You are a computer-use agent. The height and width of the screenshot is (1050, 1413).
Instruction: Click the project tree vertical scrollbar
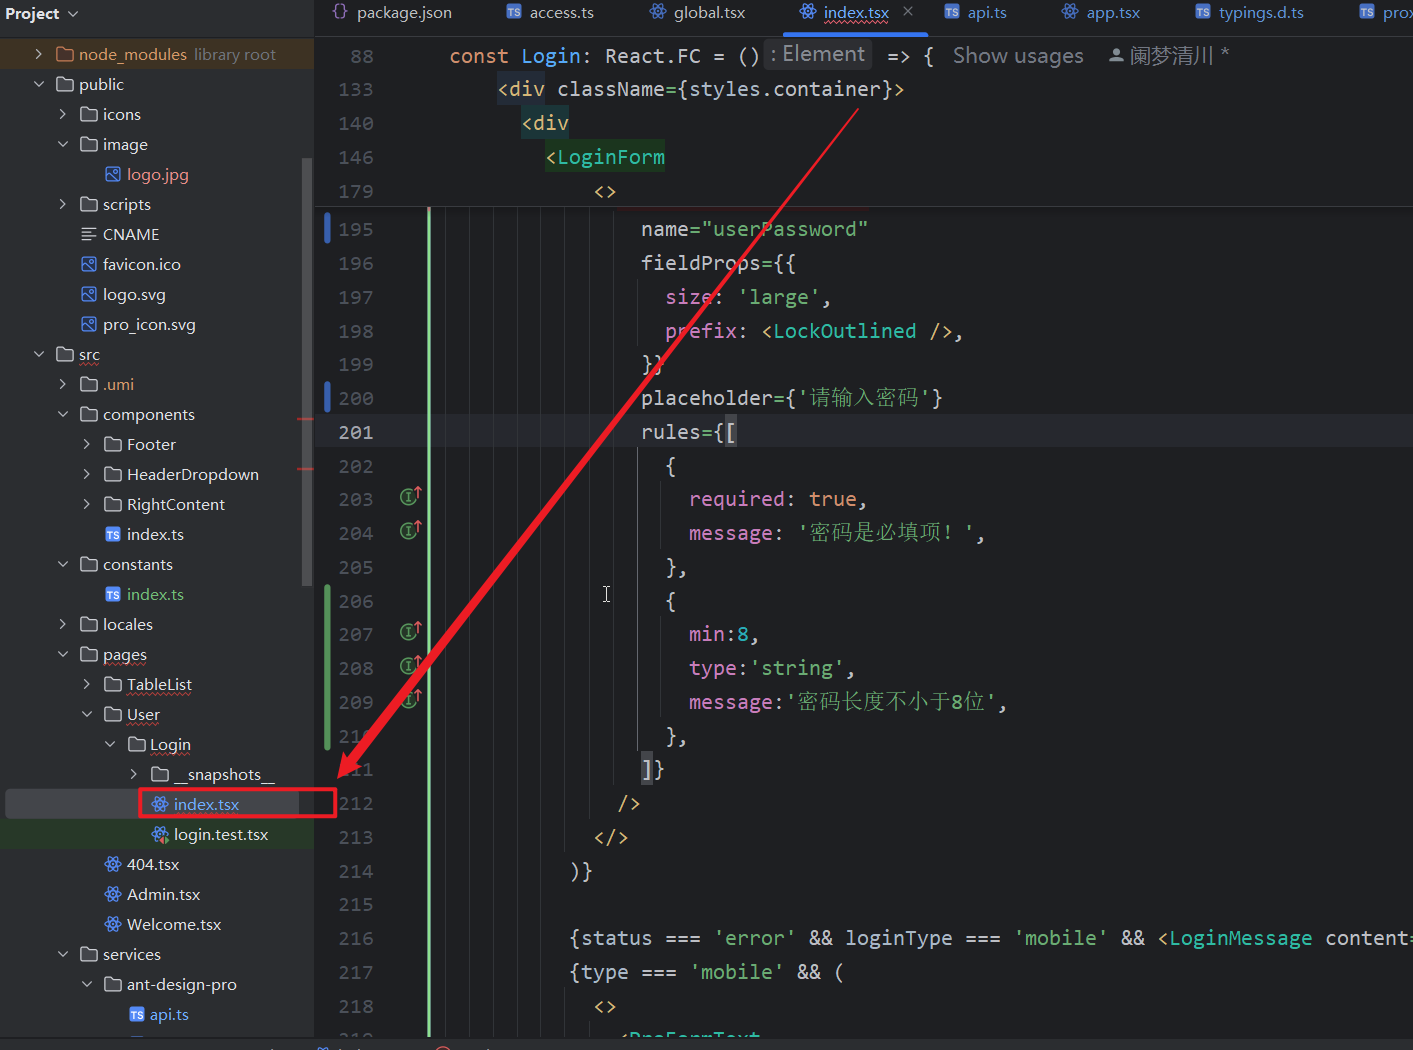point(307,370)
